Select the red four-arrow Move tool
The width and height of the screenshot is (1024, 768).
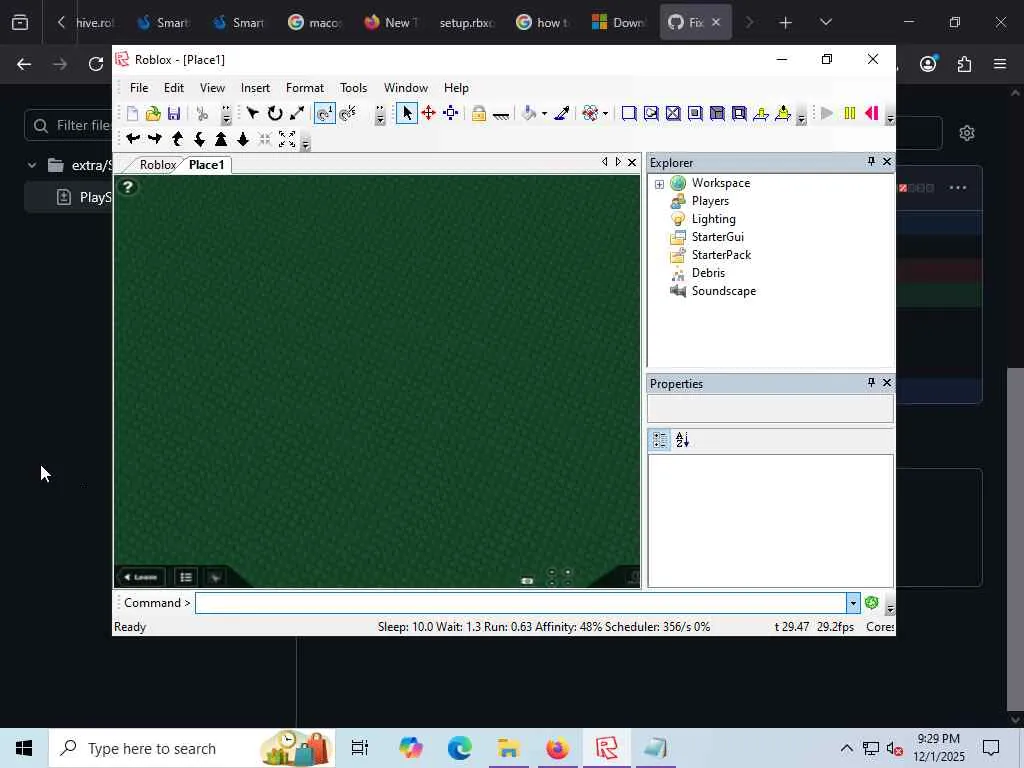(428, 114)
